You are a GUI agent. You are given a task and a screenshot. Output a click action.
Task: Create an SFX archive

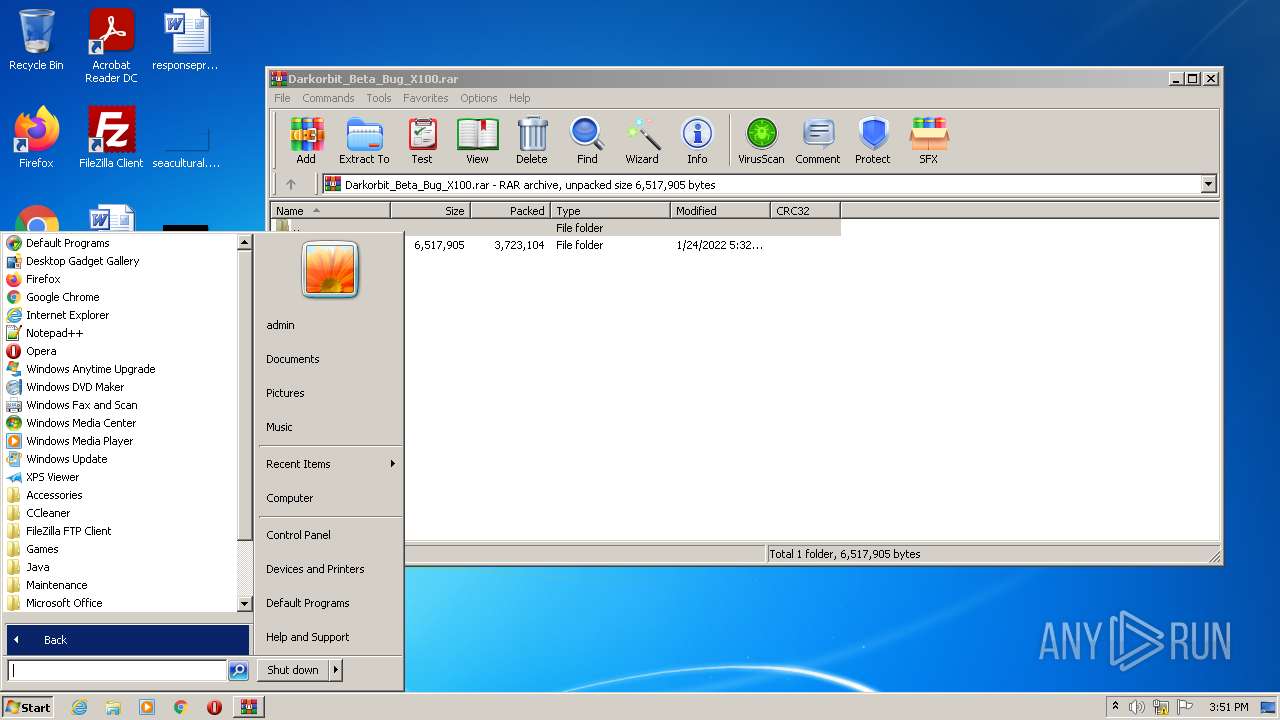point(929,140)
